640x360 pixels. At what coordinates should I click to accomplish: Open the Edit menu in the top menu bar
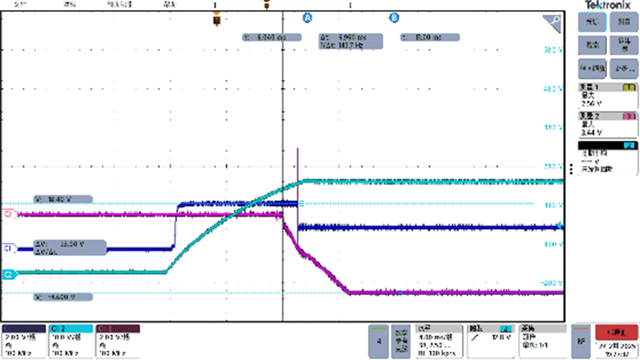(x=70, y=4)
